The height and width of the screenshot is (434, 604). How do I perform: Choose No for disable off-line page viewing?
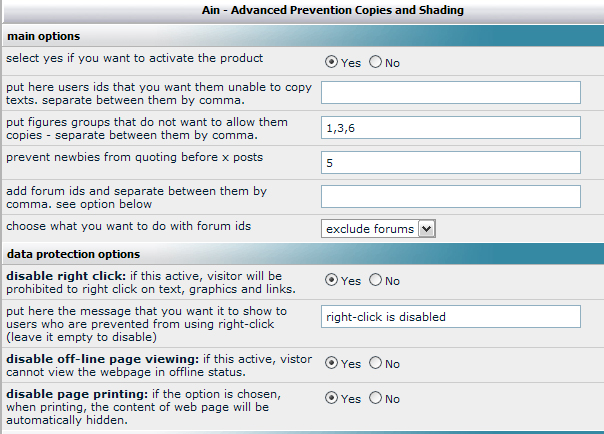[x=376, y=363]
